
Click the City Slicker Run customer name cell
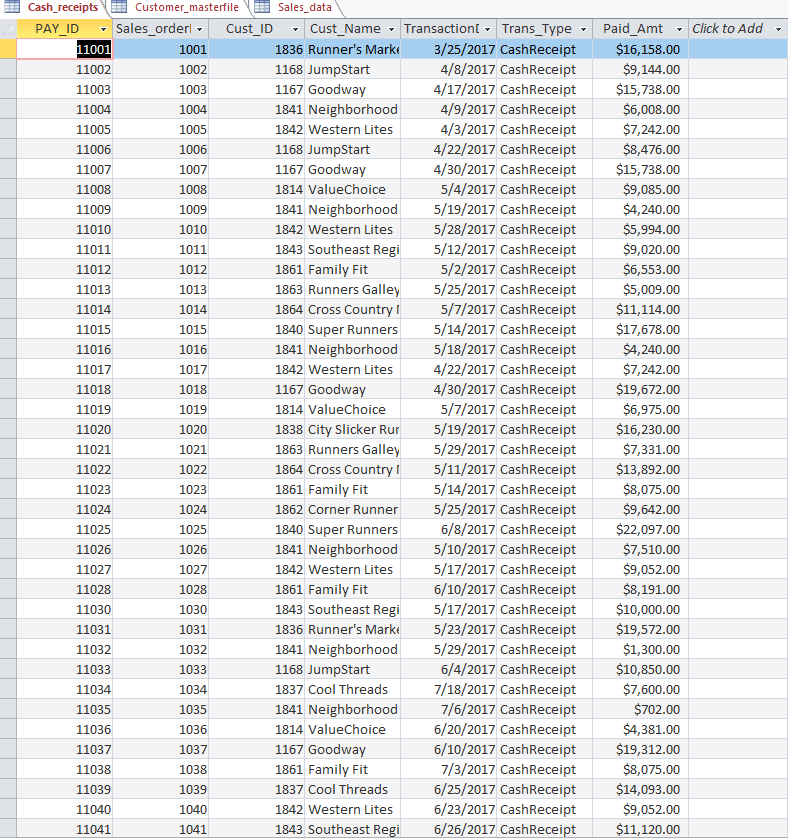click(353, 429)
